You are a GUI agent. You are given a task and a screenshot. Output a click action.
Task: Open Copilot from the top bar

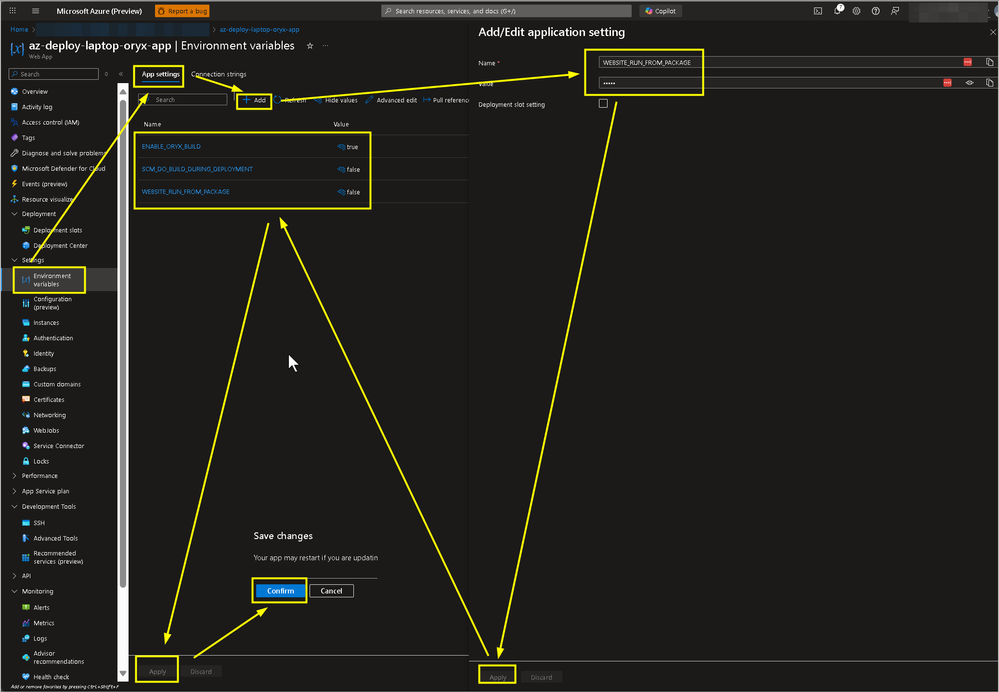click(660, 11)
